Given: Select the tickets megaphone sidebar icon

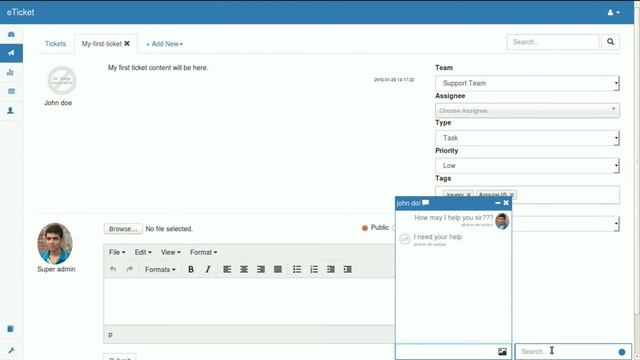Looking at the screenshot, I should click(11, 53).
